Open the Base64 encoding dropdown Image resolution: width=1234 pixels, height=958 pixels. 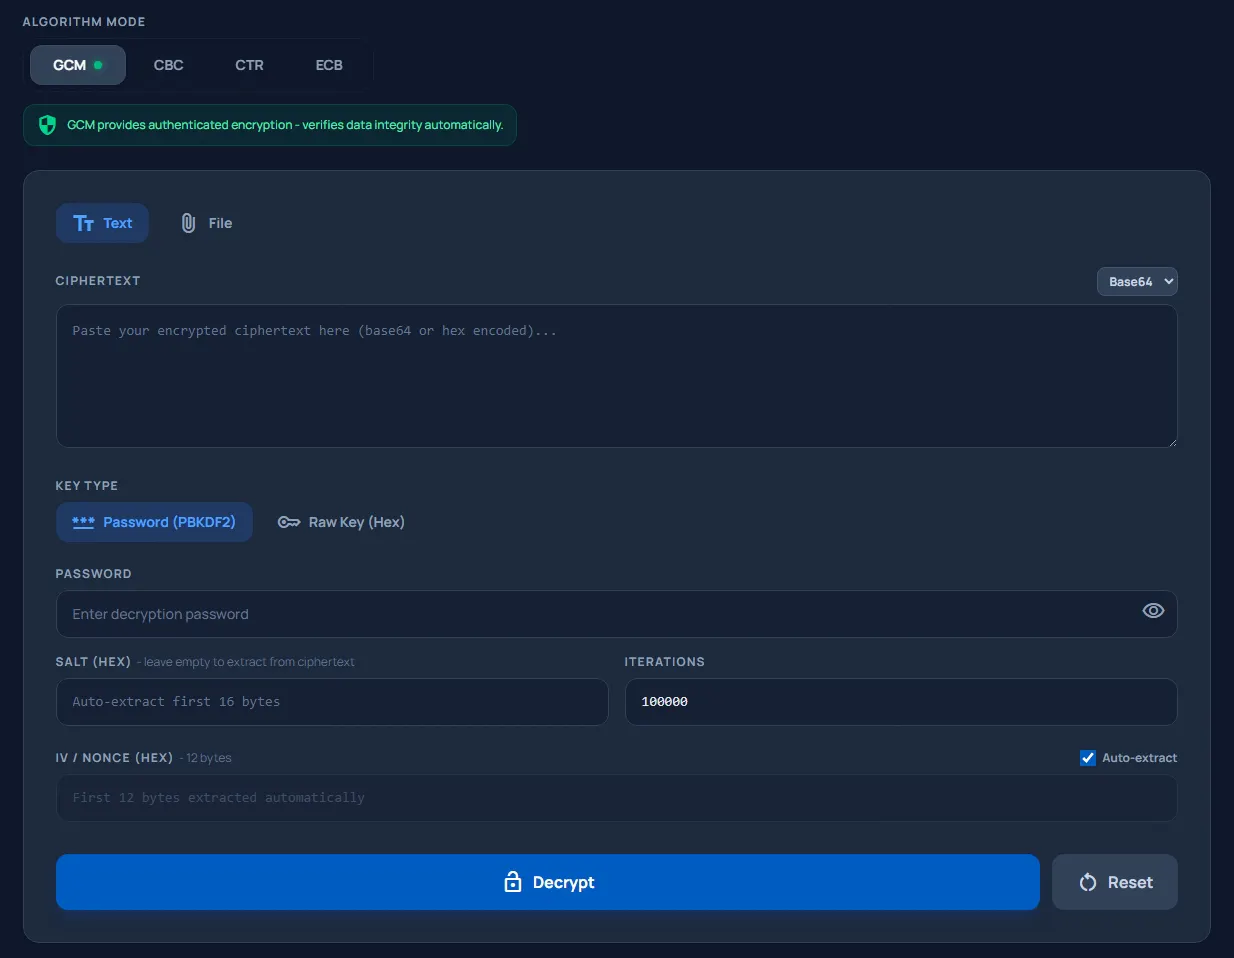coord(1137,282)
